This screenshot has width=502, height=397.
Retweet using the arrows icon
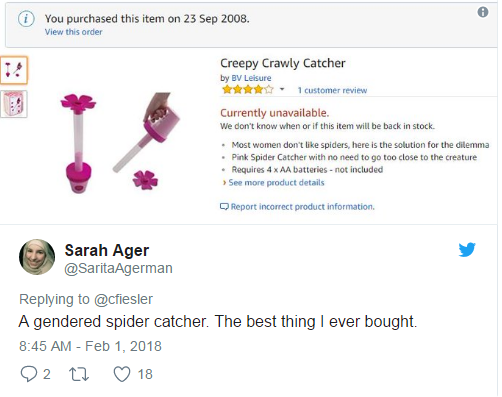point(79,374)
